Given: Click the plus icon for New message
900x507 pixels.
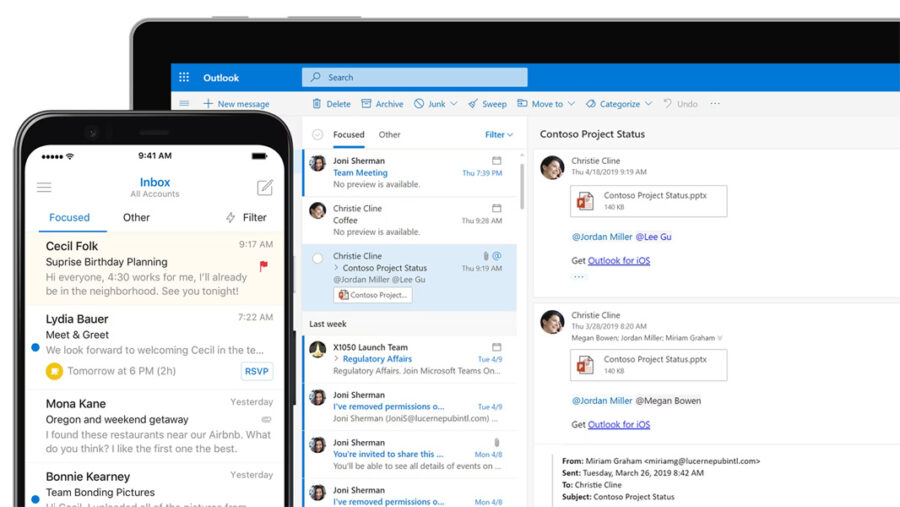Looking at the screenshot, I should click(208, 103).
